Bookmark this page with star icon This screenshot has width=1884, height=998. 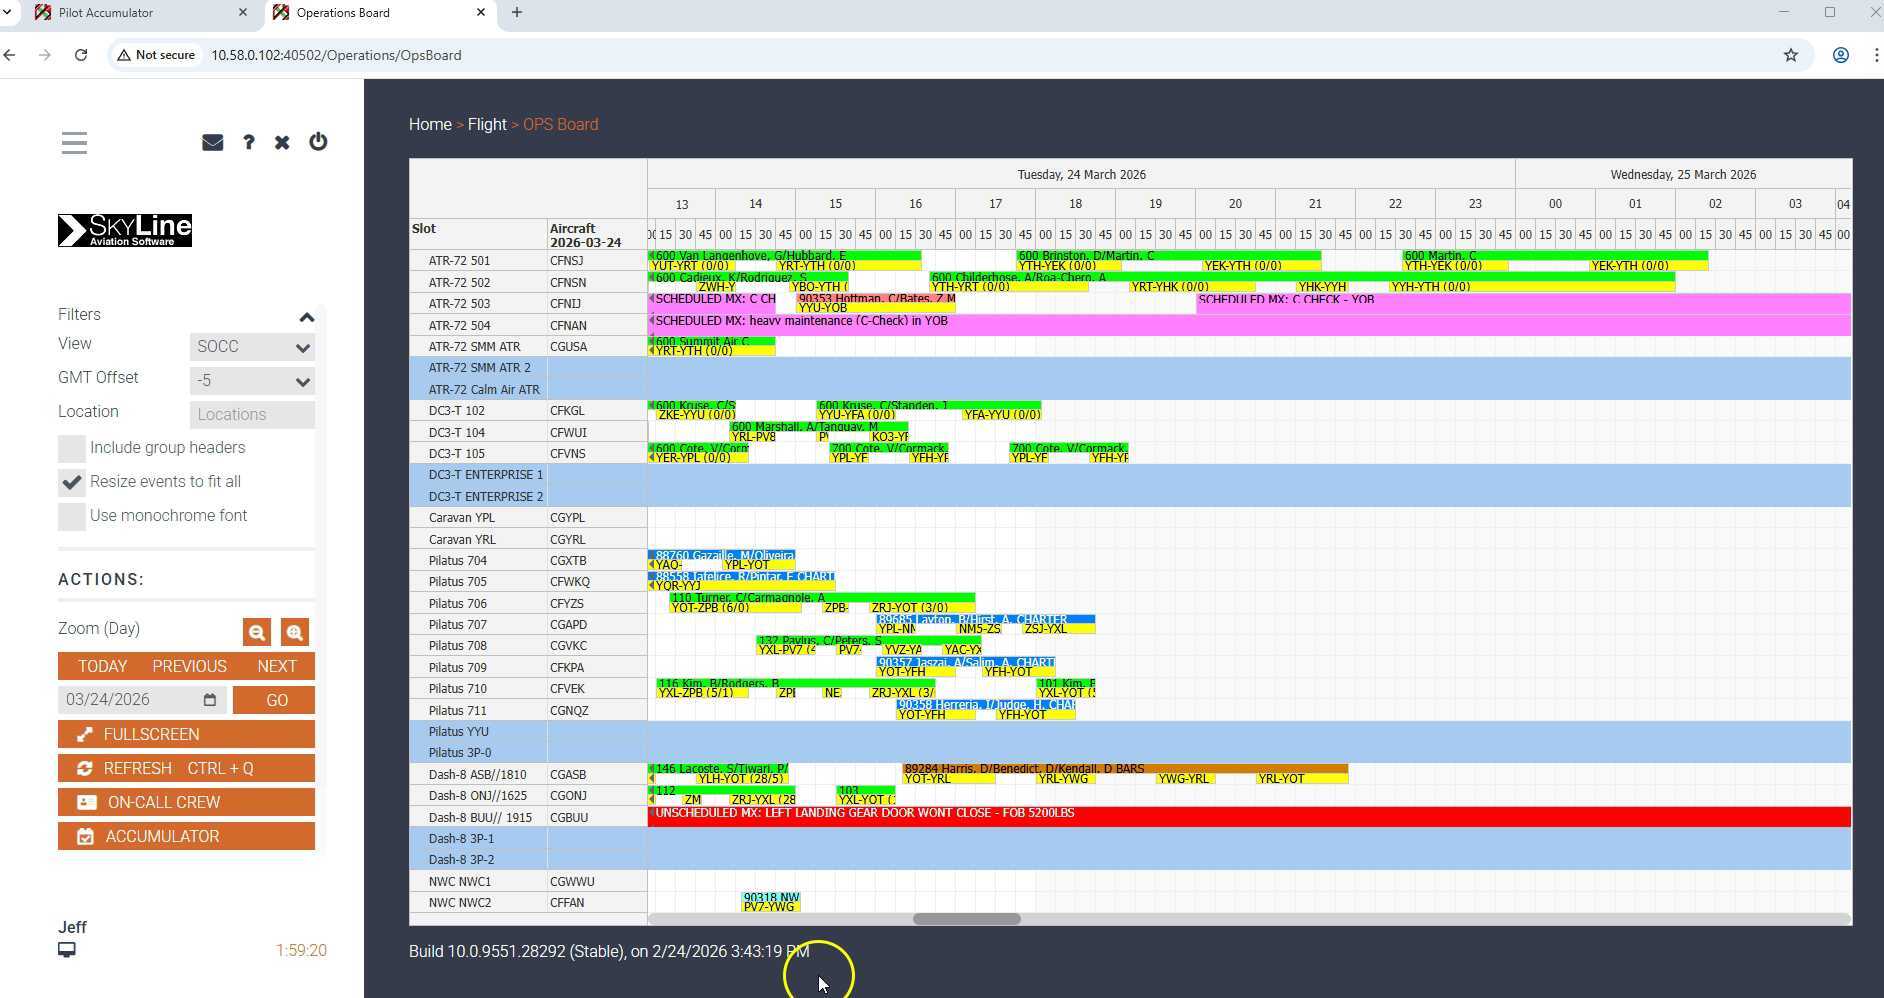tap(1790, 55)
